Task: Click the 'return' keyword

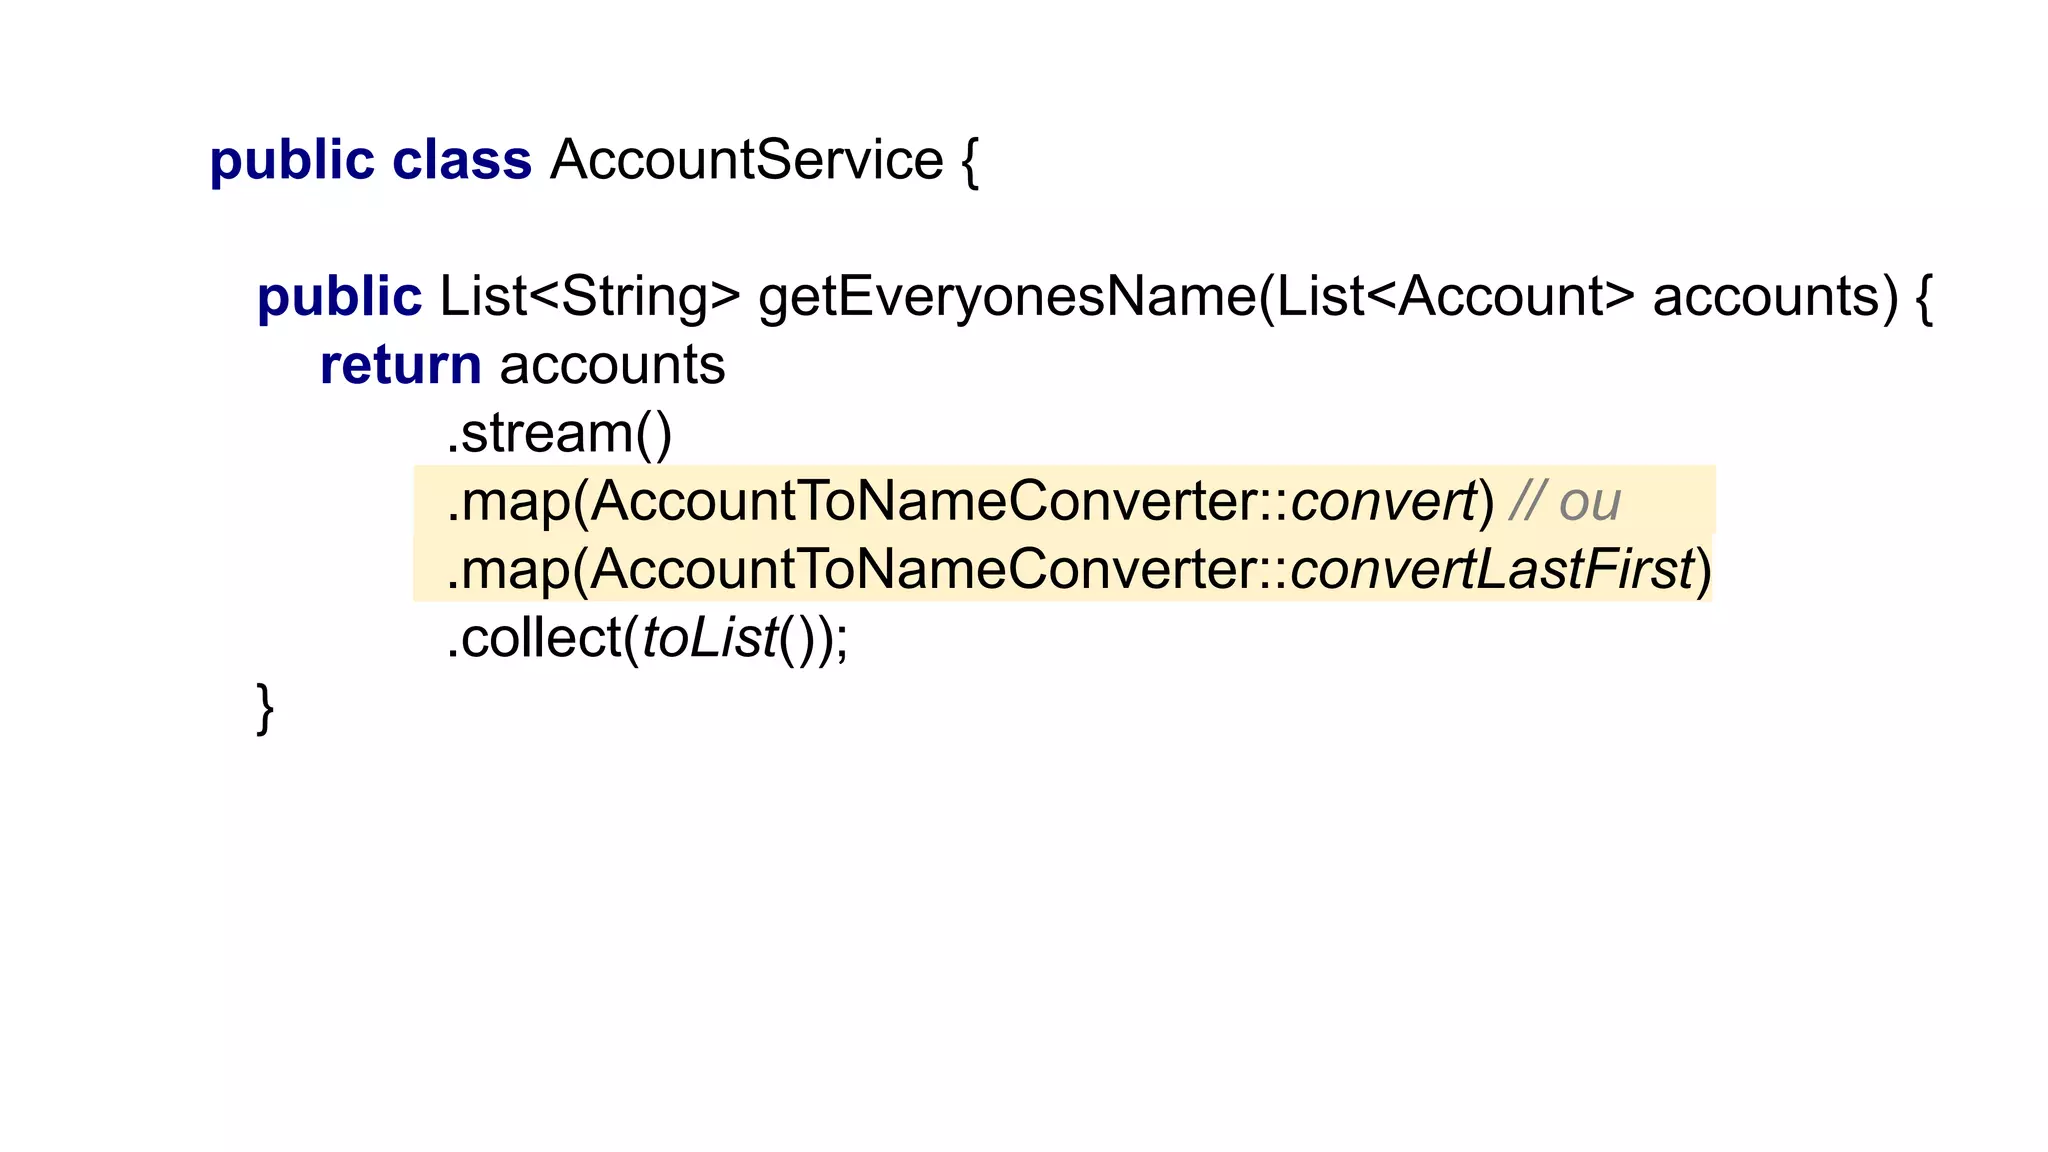Action: click(x=401, y=365)
